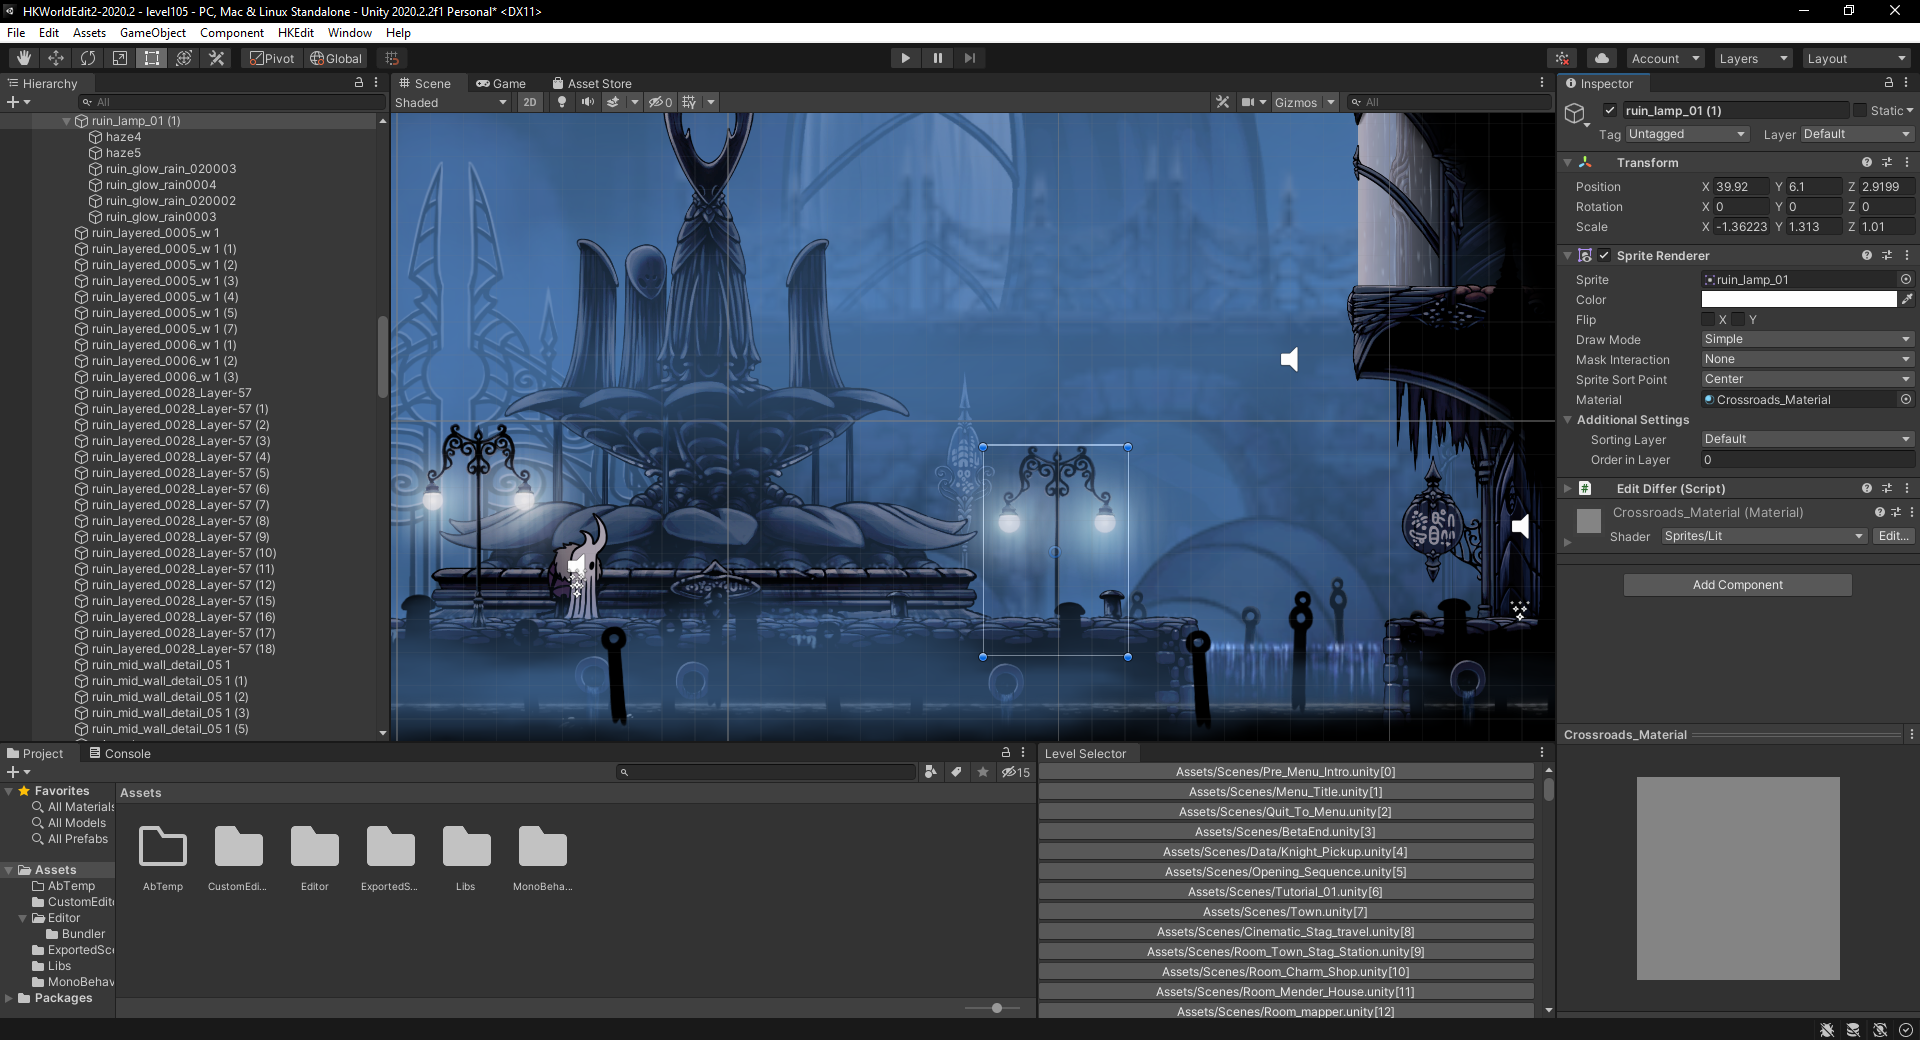Load the Assets/Scenes/Town.unity[7] scene
1920x1040 pixels.
[x=1285, y=912]
